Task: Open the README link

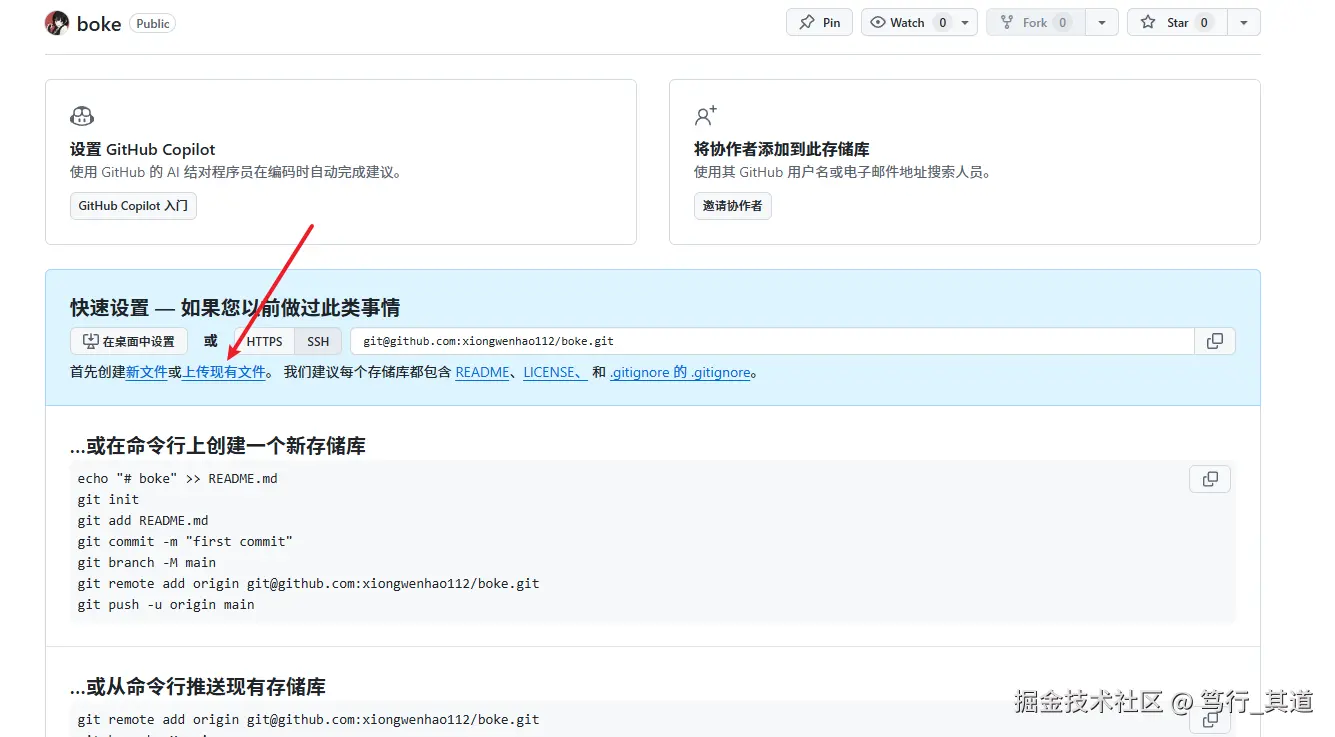Action: [482, 372]
